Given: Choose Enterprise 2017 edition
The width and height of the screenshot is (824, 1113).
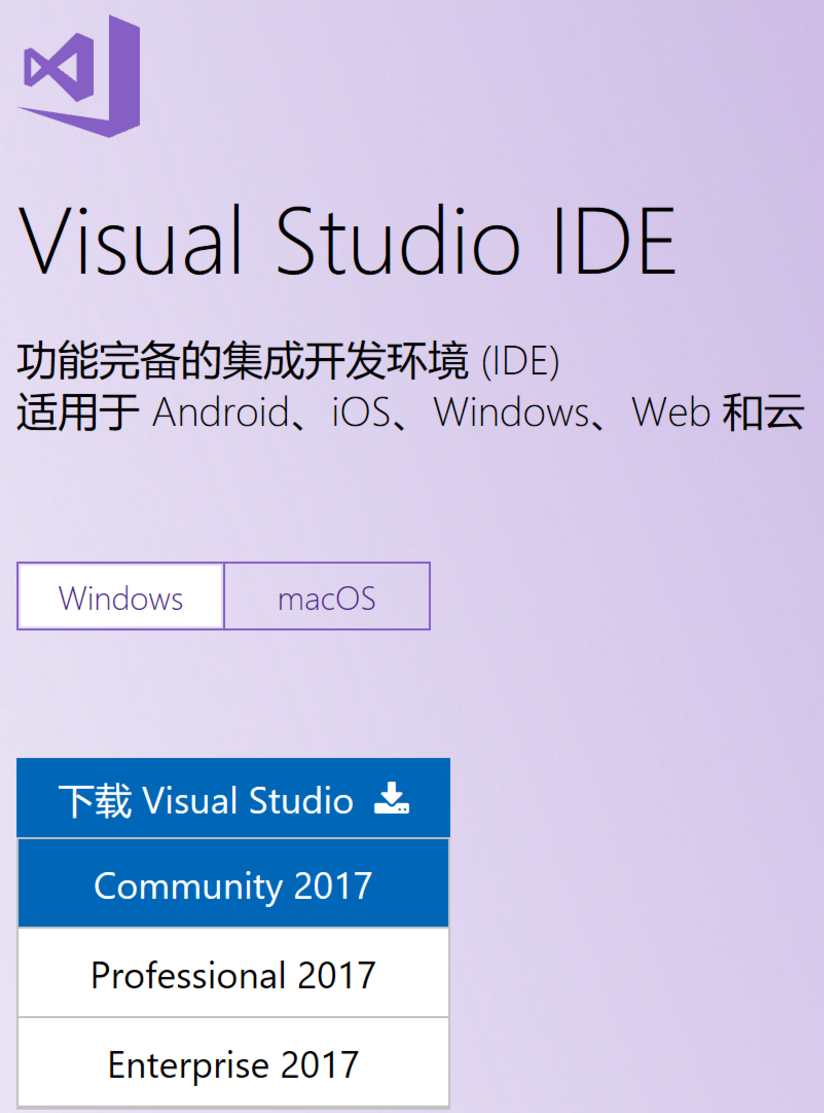Looking at the screenshot, I should (234, 1063).
